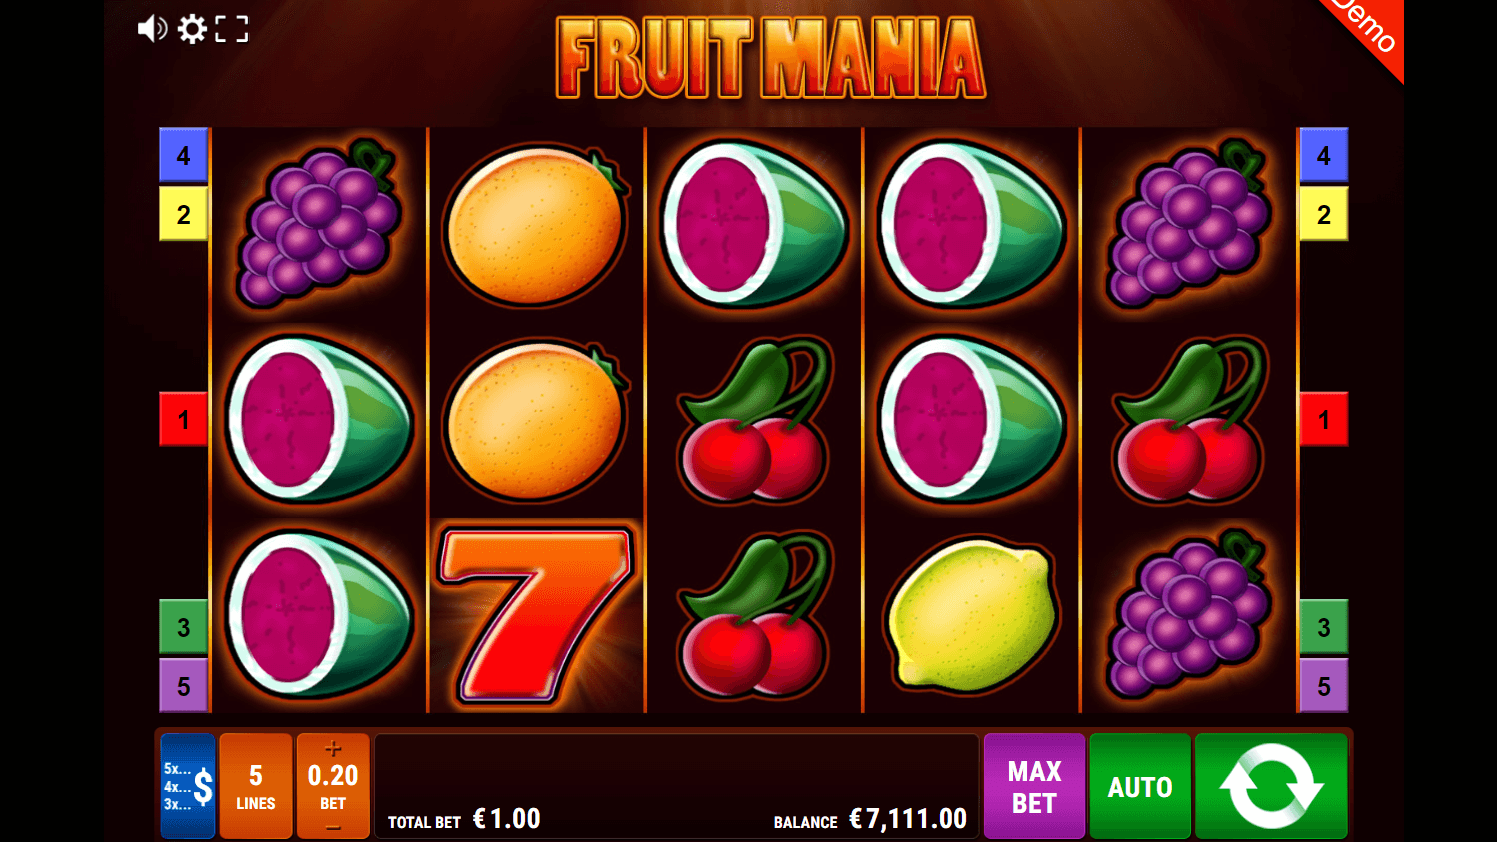
Task: Select green payline 3 marker on right
Action: pyautogui.click(x=1323, y=627)
